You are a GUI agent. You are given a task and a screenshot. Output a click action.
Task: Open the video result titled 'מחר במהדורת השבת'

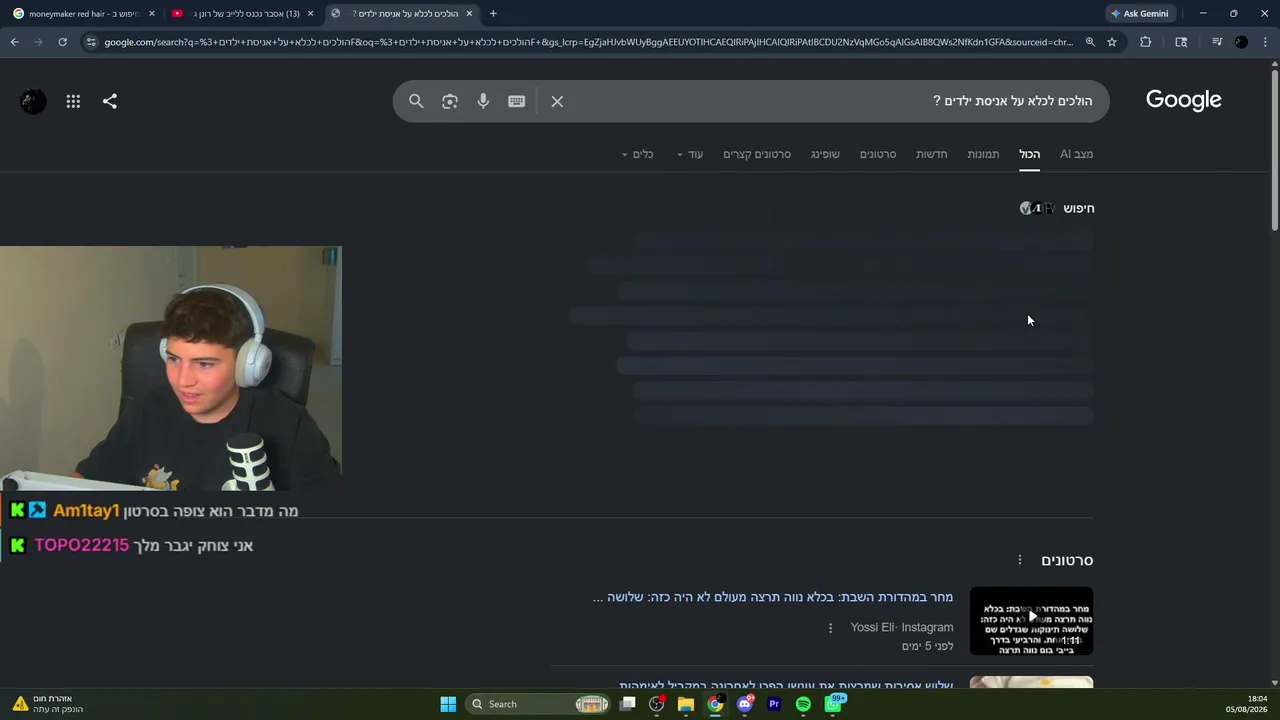(773, 597)
